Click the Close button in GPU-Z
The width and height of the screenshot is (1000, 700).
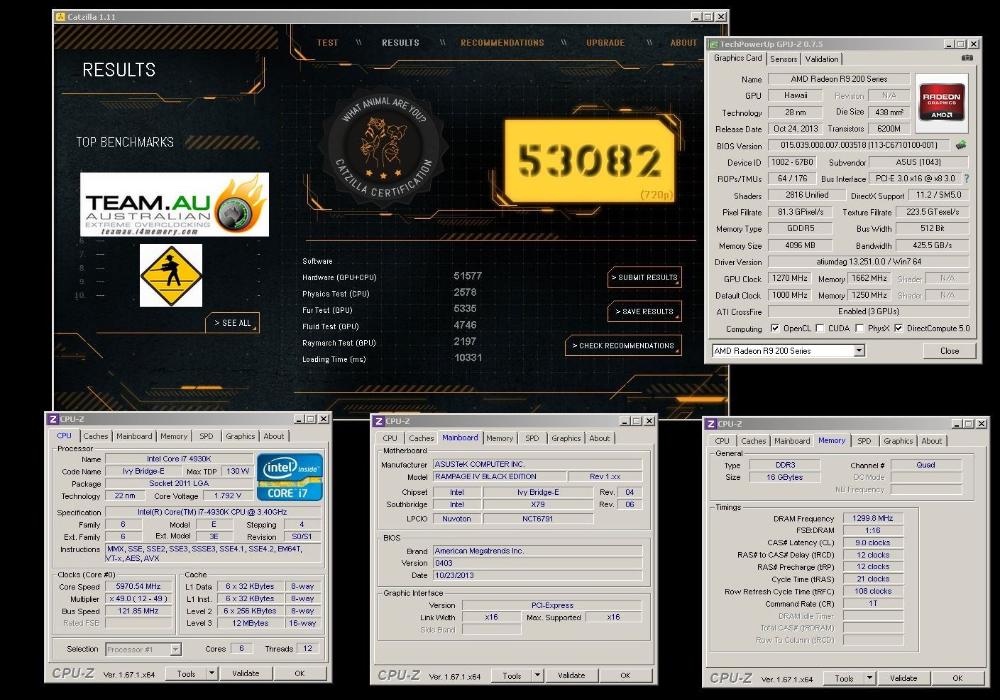(x=950, y=351)
